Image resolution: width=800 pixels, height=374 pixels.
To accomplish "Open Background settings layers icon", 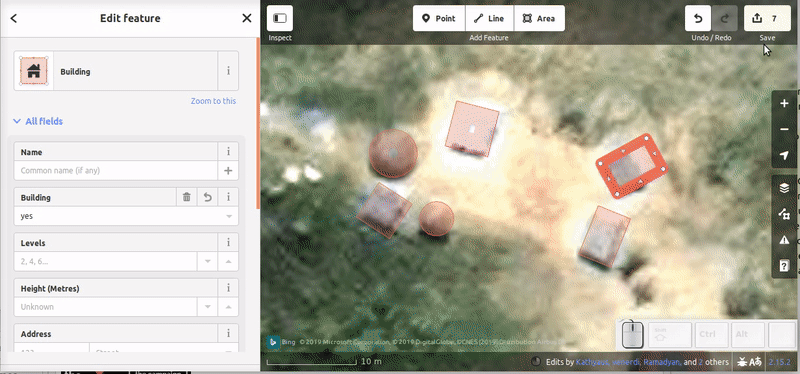I will 784,188.
